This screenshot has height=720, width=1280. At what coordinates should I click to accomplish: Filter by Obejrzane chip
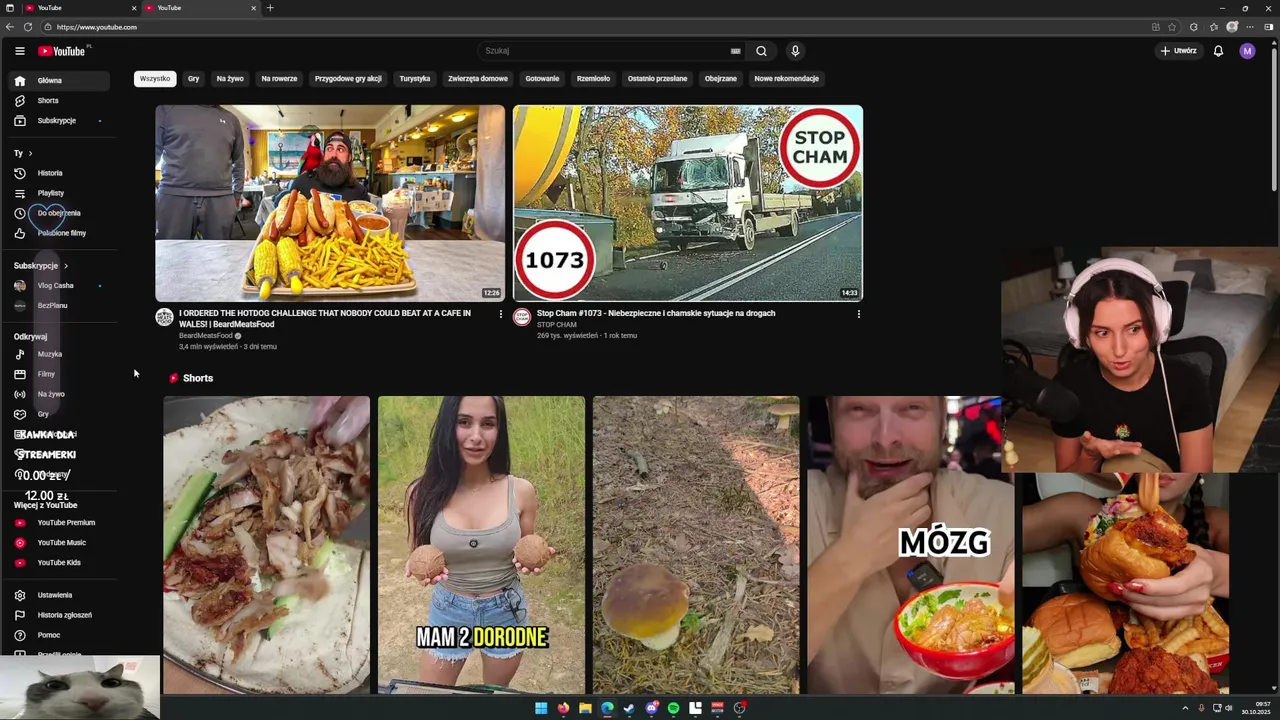tap(720, 79)
